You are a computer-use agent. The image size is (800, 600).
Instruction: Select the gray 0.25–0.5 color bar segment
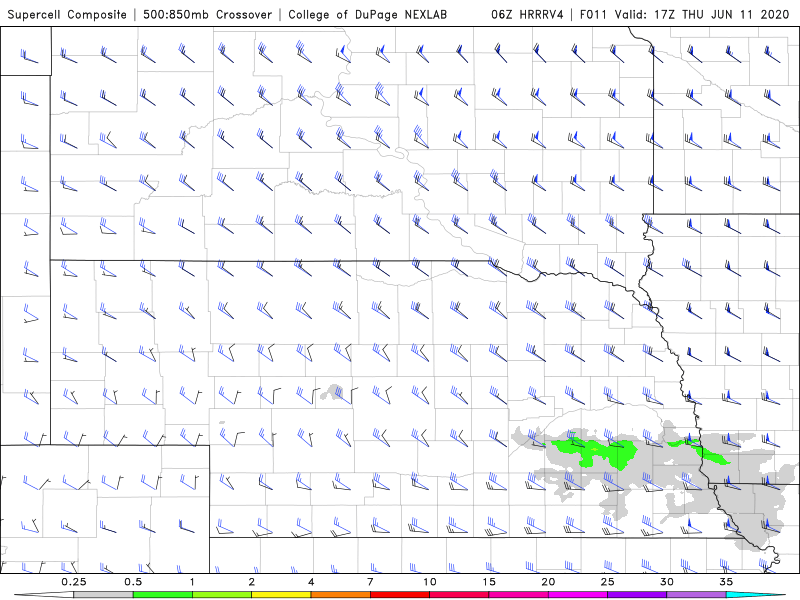pos(103,595)
